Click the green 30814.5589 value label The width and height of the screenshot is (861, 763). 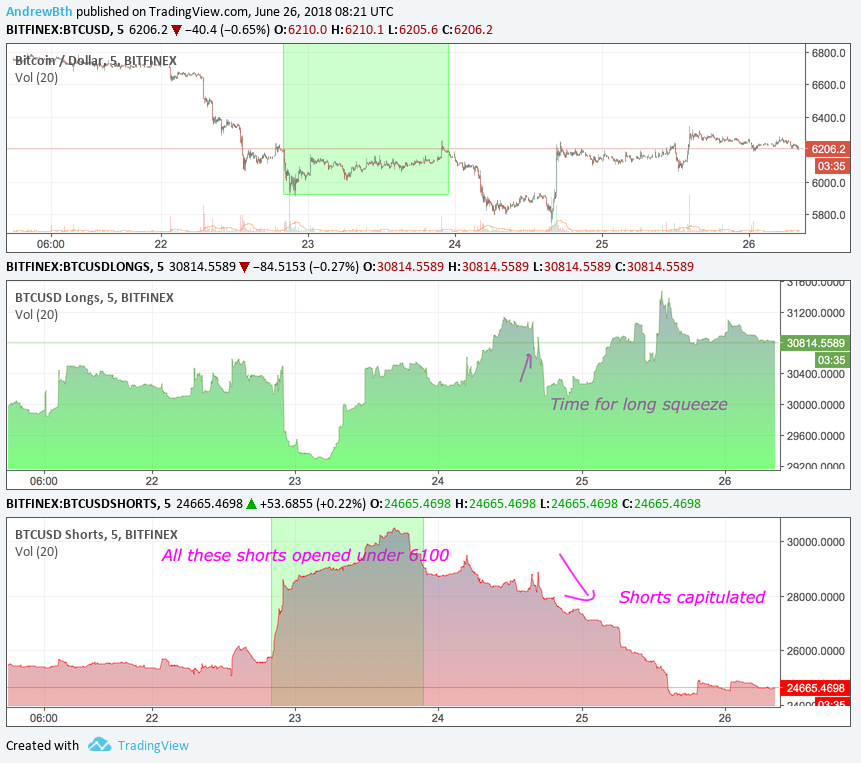pos(815,344)
